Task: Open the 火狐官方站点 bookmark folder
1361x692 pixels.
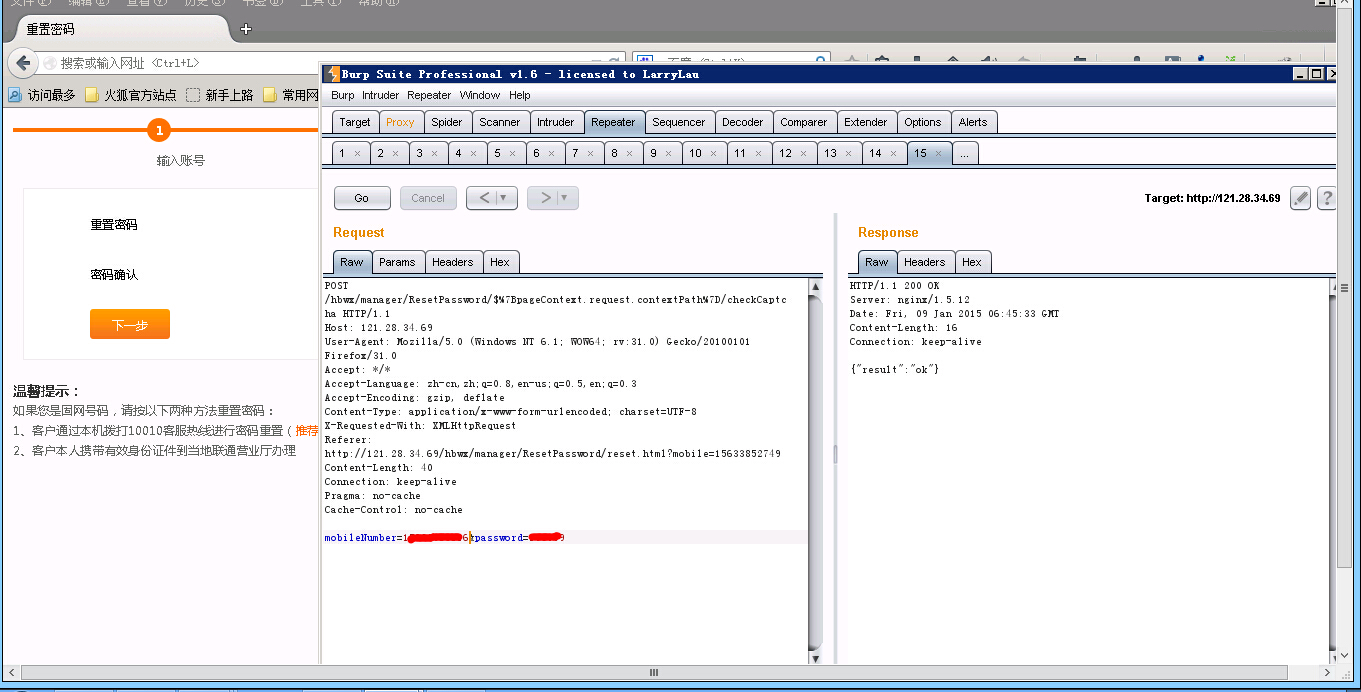Action: (131, 95)
